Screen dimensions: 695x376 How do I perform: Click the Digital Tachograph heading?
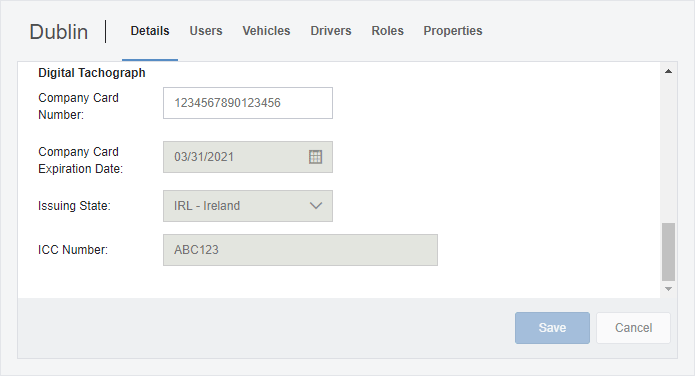92,73
